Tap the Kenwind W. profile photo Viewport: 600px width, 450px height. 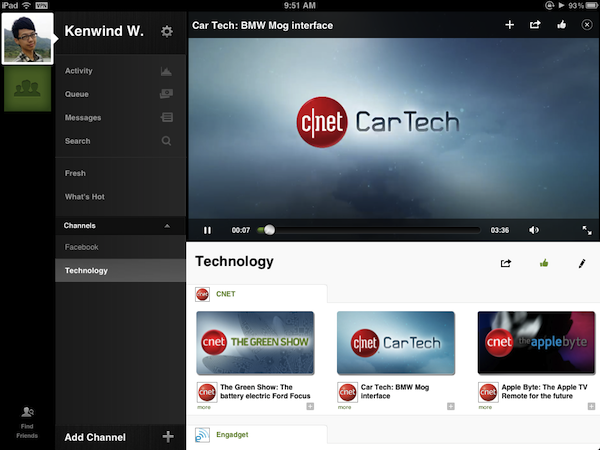tap(28, 39)
